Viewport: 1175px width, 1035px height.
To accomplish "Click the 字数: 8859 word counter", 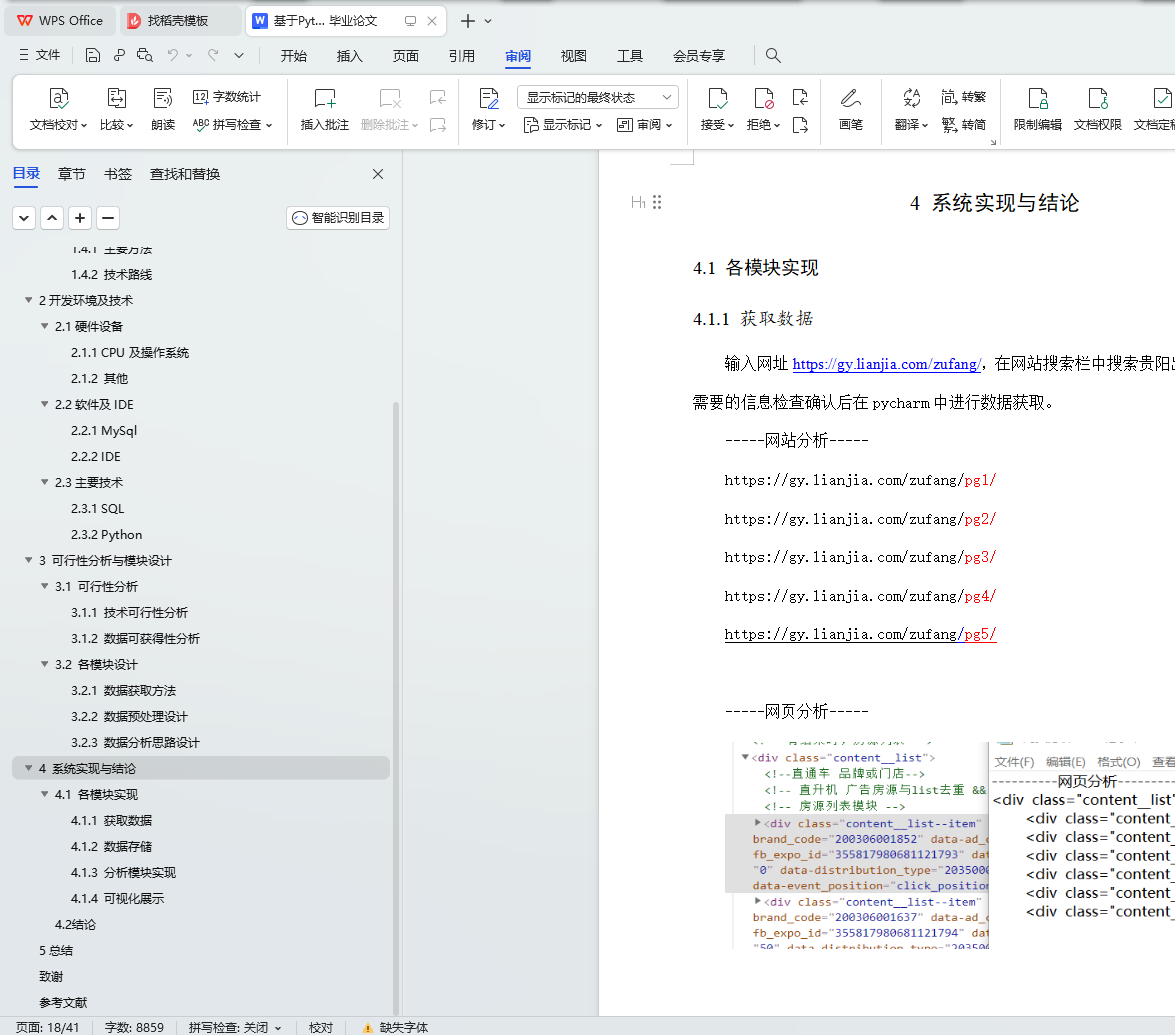I will pyautogui.click(x=134, y=1028).
